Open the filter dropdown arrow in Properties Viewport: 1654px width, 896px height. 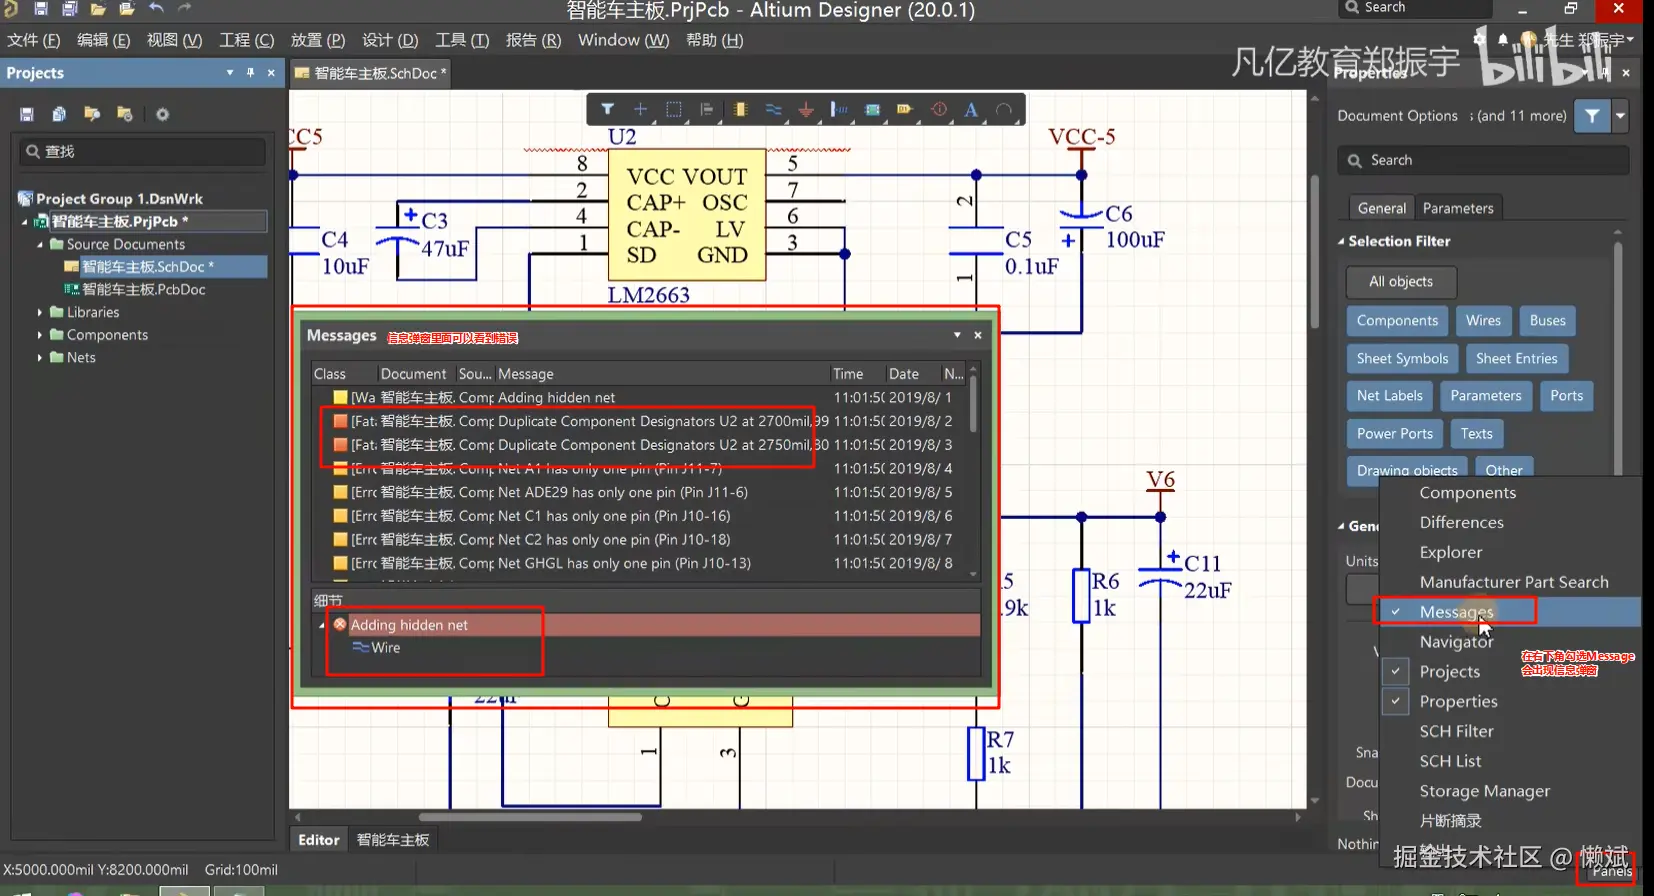pos(1620,116)
